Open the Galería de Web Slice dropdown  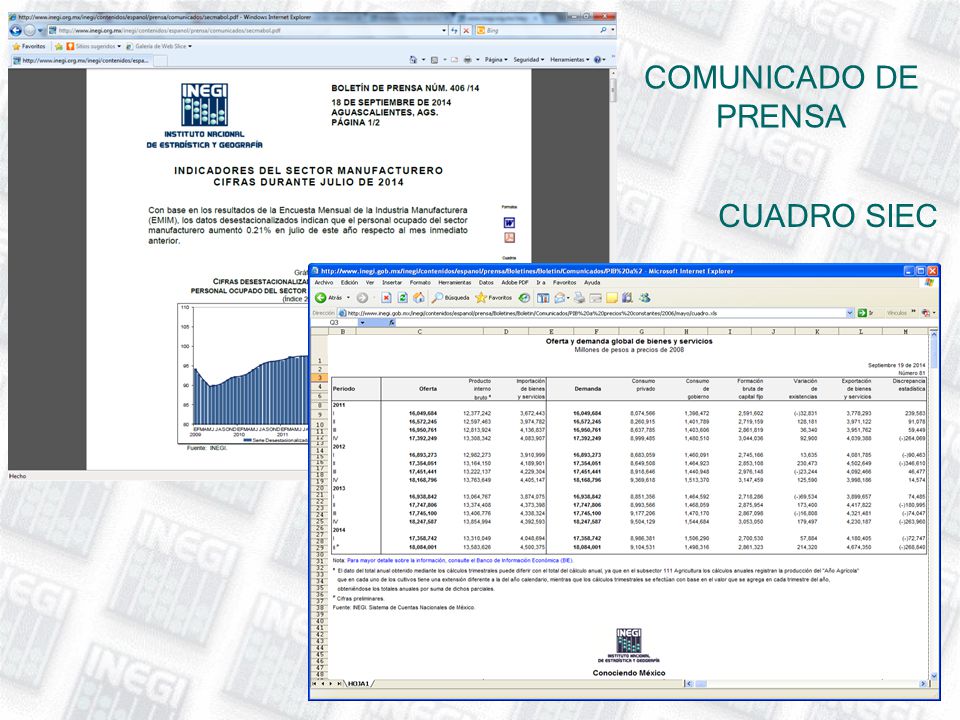159,46
